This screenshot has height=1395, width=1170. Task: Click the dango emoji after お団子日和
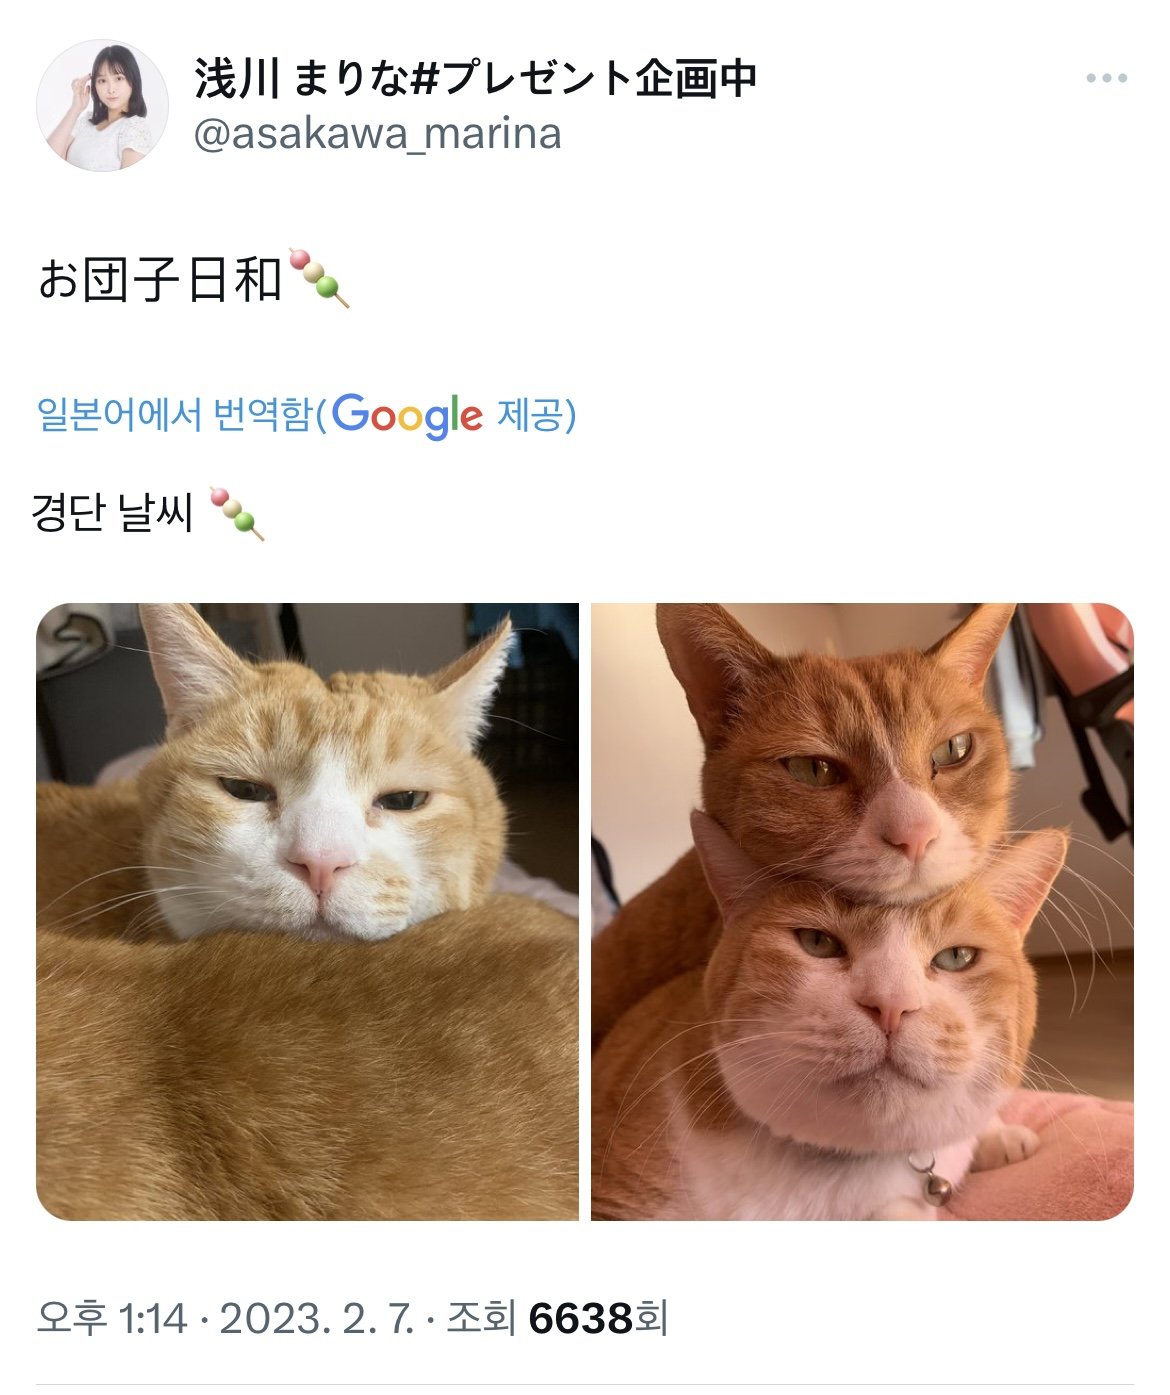click(x=318, y=277)
